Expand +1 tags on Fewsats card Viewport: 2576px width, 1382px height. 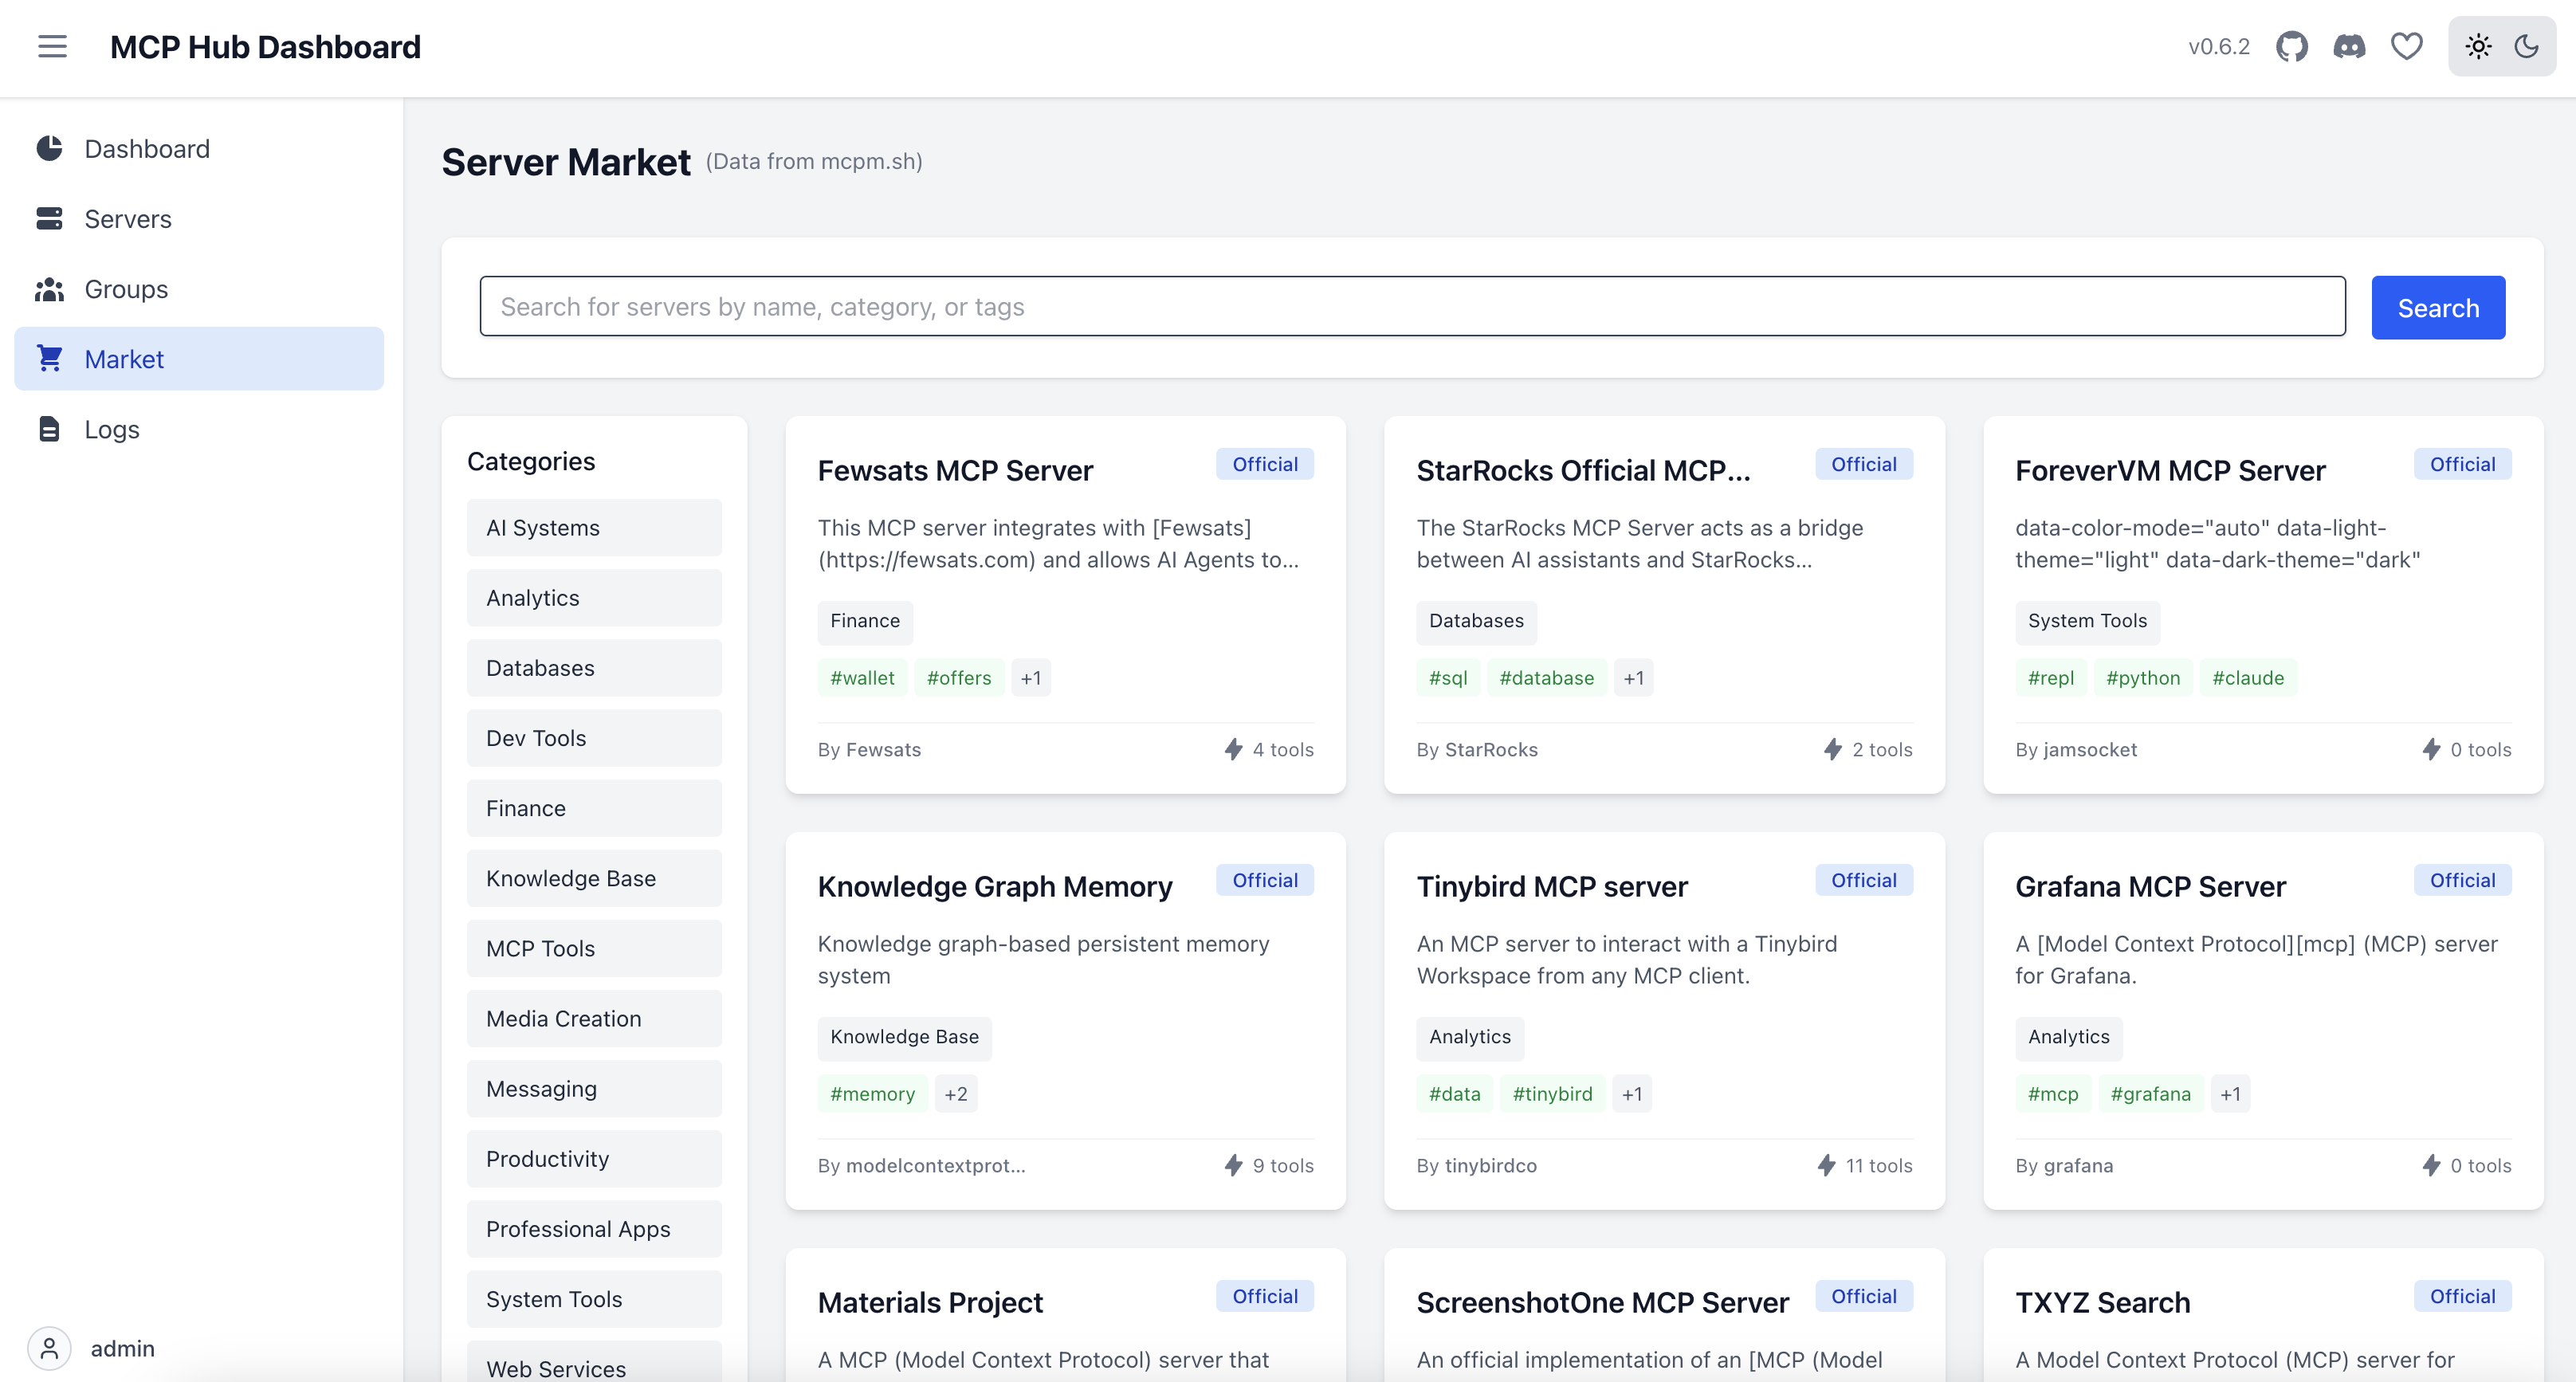click(1030, 678)
